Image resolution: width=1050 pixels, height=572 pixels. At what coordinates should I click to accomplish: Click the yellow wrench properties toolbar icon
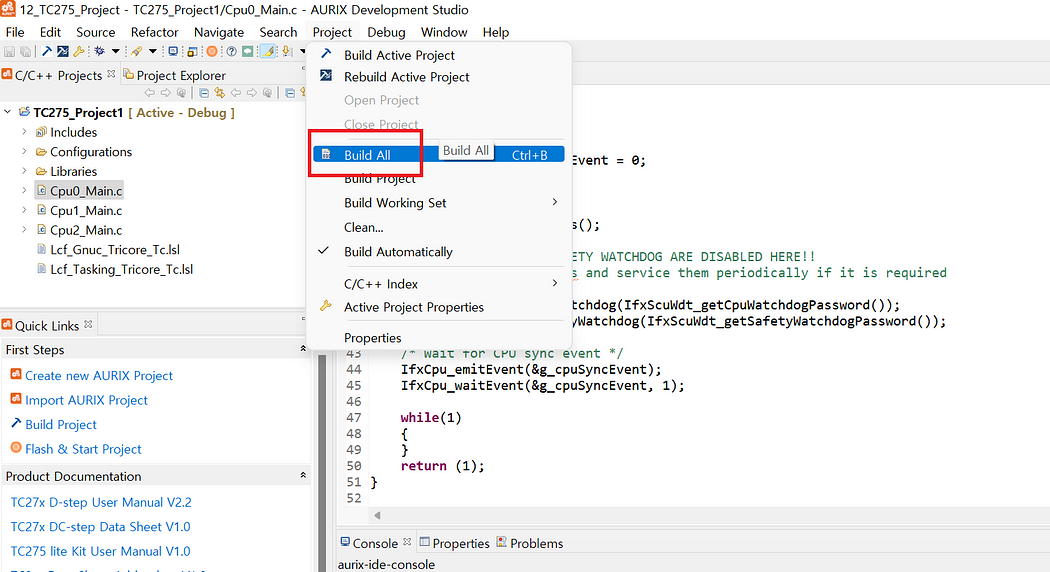79,52
